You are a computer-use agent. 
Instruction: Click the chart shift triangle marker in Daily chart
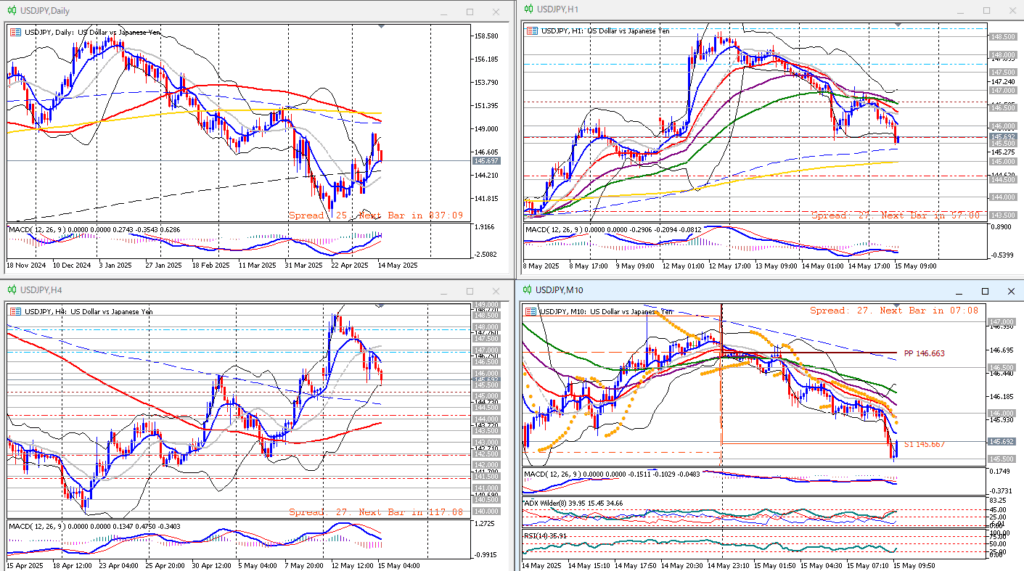click(x=381, y=27)
